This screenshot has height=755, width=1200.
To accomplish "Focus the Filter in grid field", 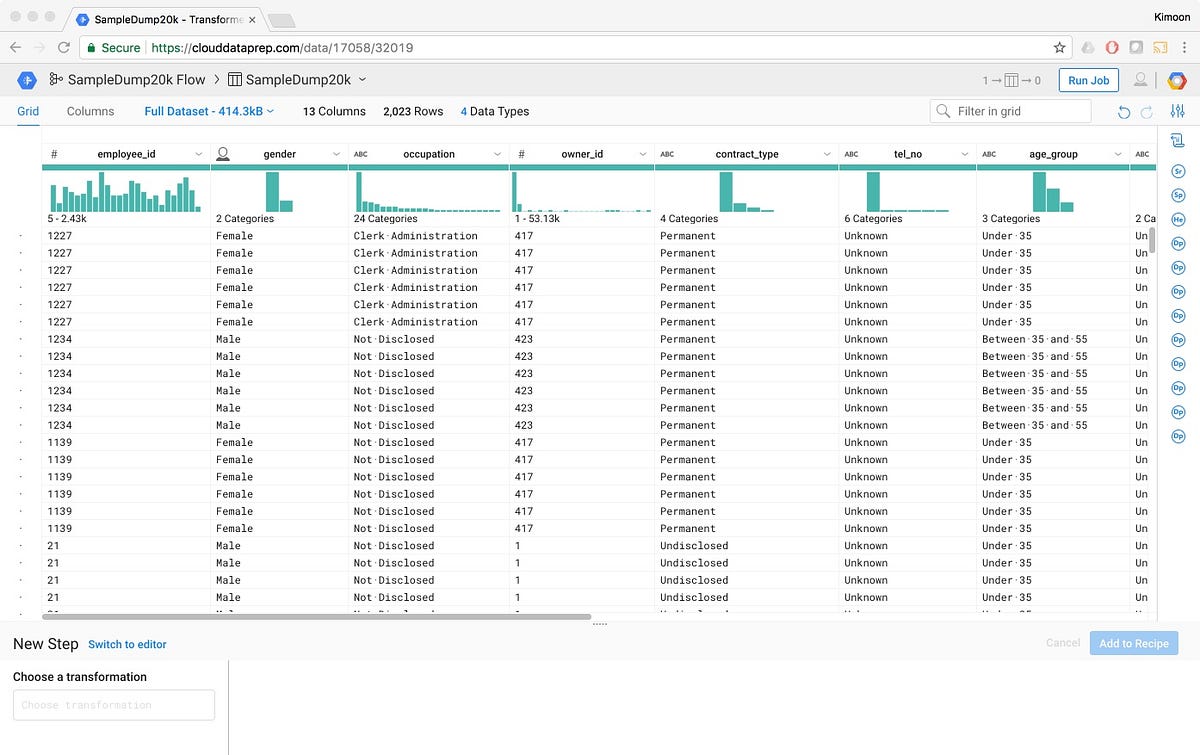I will pyautogui.click(x=1010, y=111).
